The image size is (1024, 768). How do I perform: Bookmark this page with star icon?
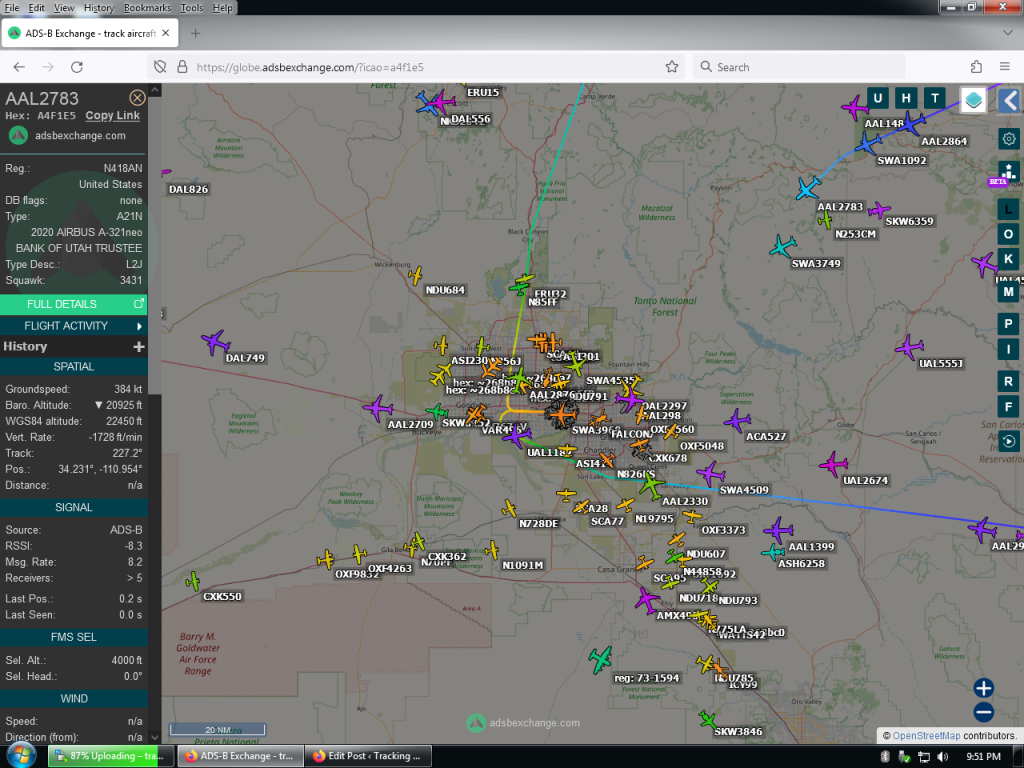click(x=671, y=67)
